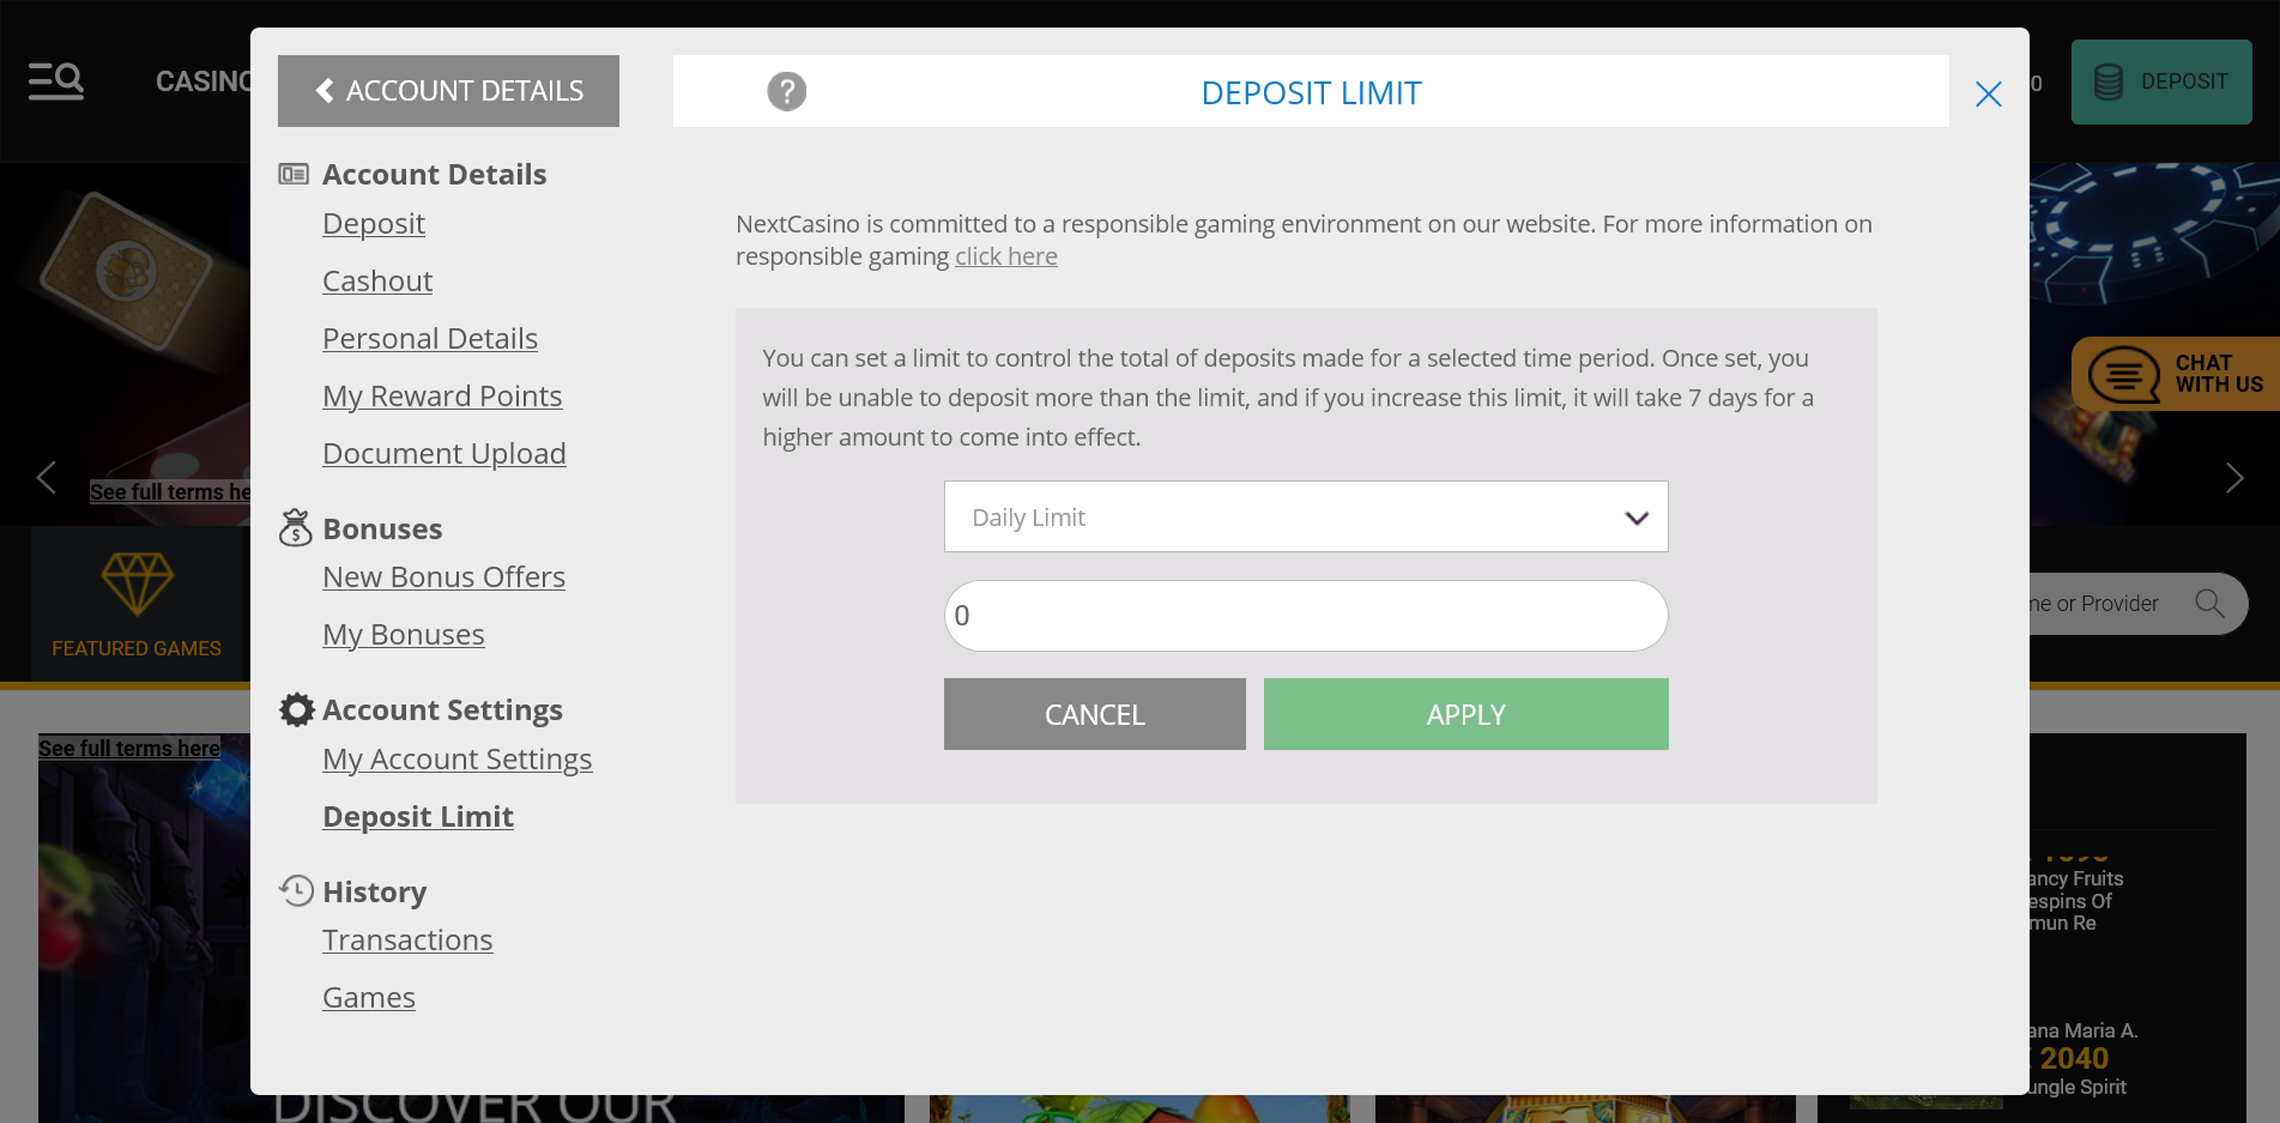Click the History clock icon
This screenshot has width=2280, height=1123.
(296, 890)
